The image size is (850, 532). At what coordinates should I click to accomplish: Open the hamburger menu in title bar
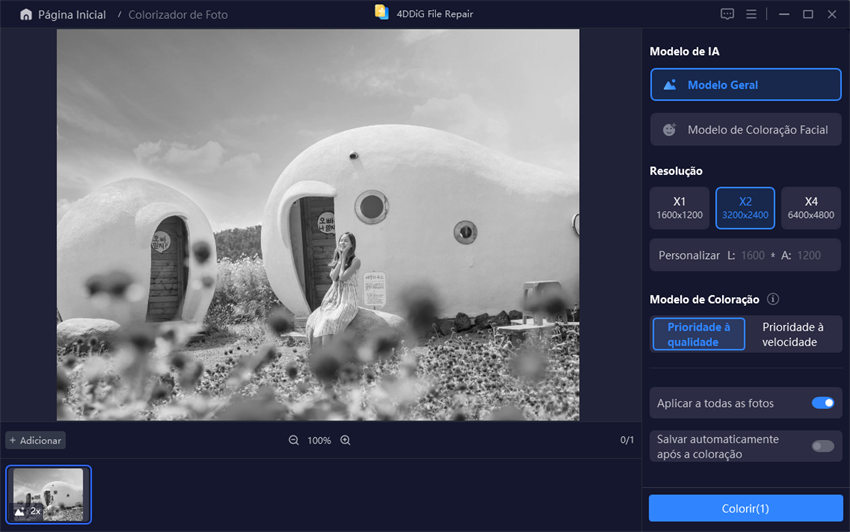(x=752, y=14)
